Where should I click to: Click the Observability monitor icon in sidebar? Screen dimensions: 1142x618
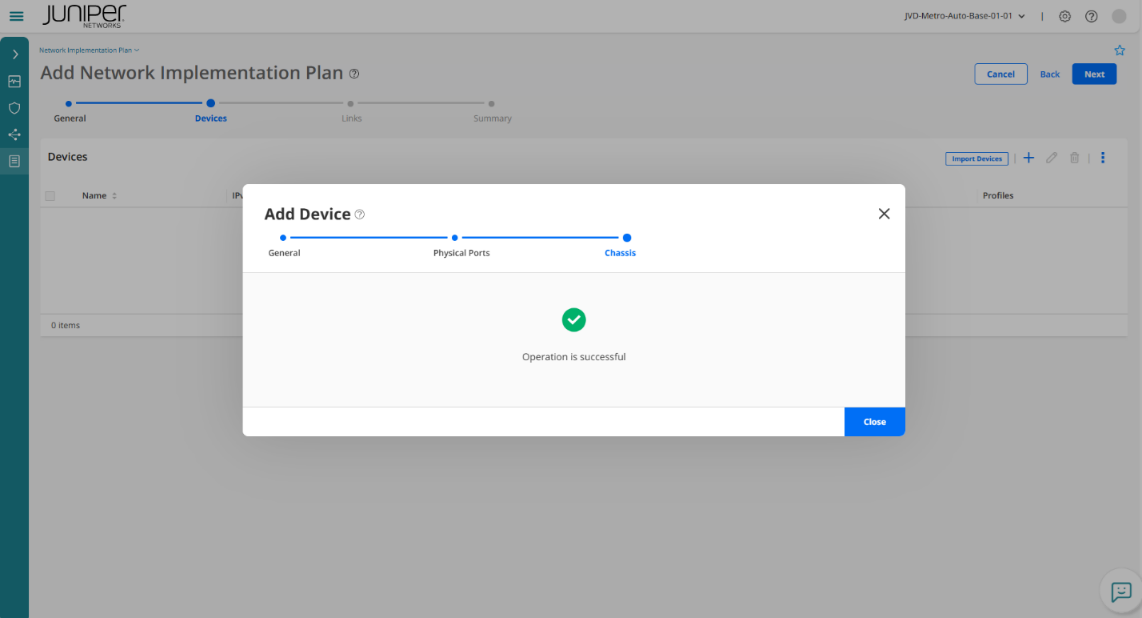click(14, 81)
